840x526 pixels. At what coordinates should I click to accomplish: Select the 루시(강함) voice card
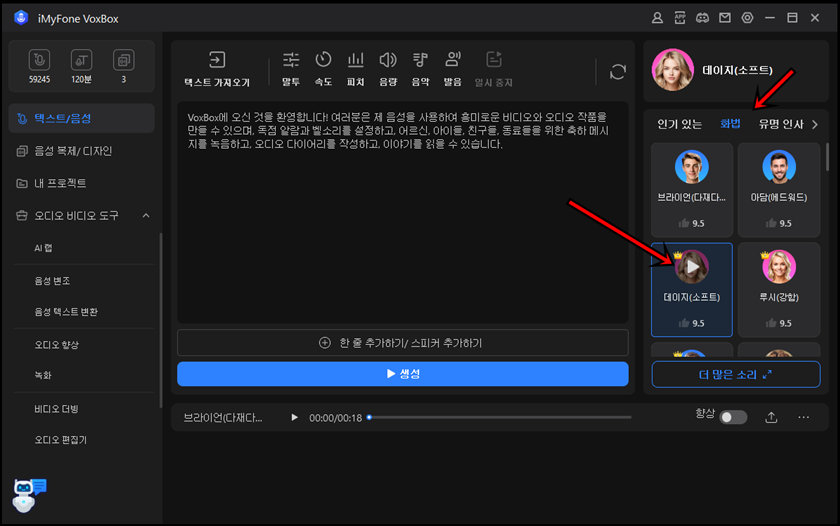click(x=778, y=290)
